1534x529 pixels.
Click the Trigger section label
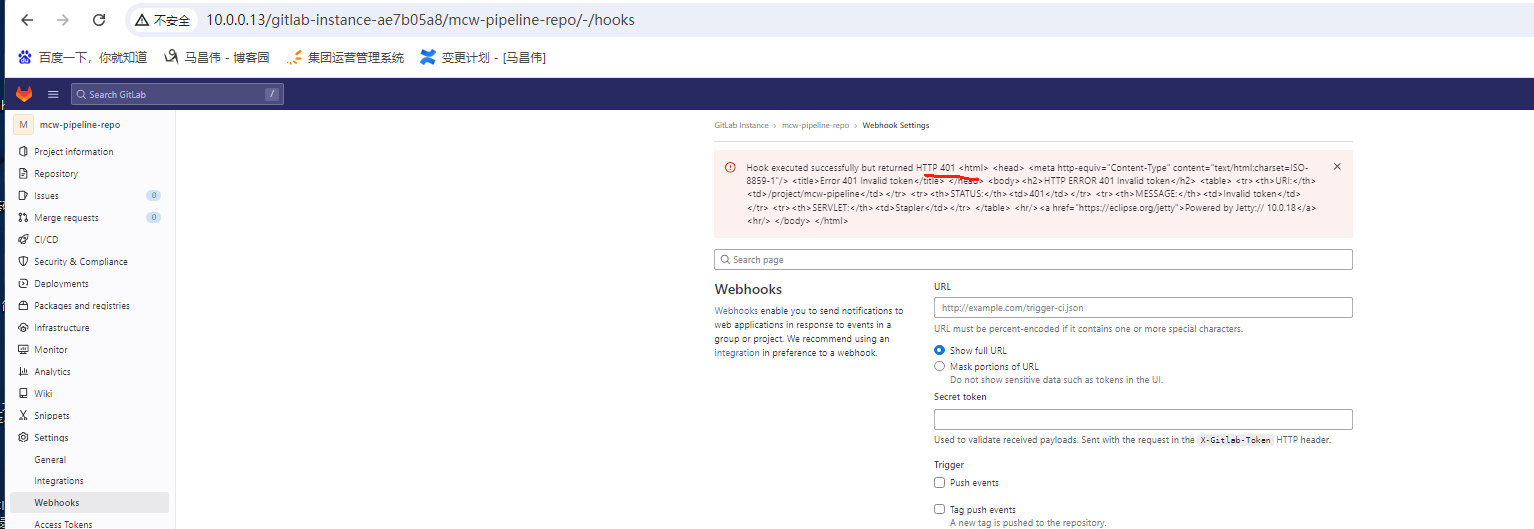pyautogui.click(x=949, y=465)
